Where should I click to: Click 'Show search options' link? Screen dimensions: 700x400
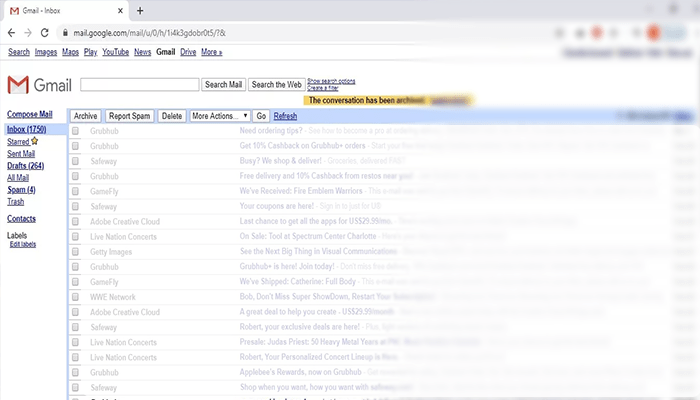331,80
